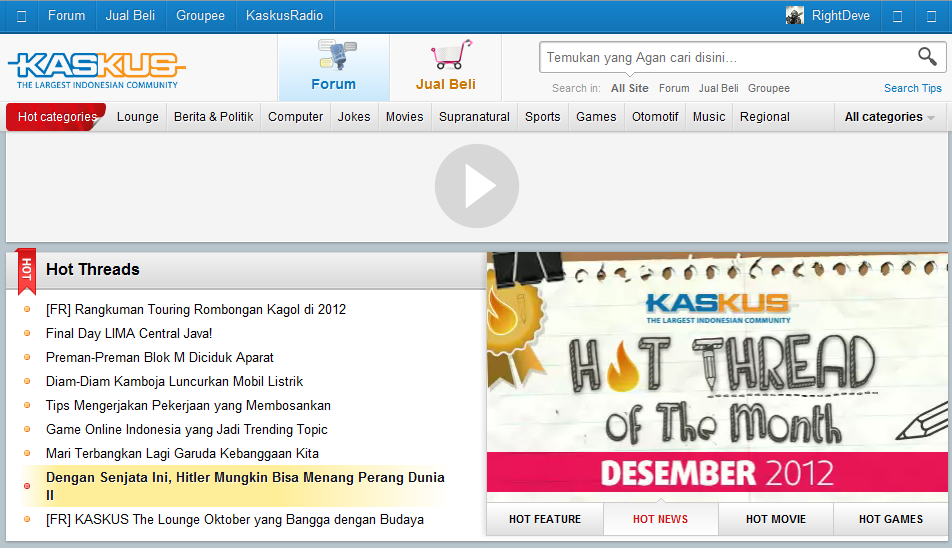Click Jual Beli in the top blue bar
Screen dimensions: 952x548
tap(131, 16)
